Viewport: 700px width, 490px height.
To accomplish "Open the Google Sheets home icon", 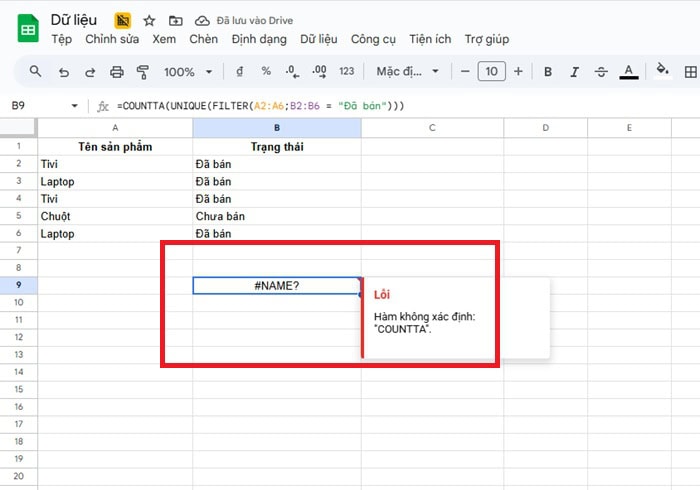I will pos(28,28).
